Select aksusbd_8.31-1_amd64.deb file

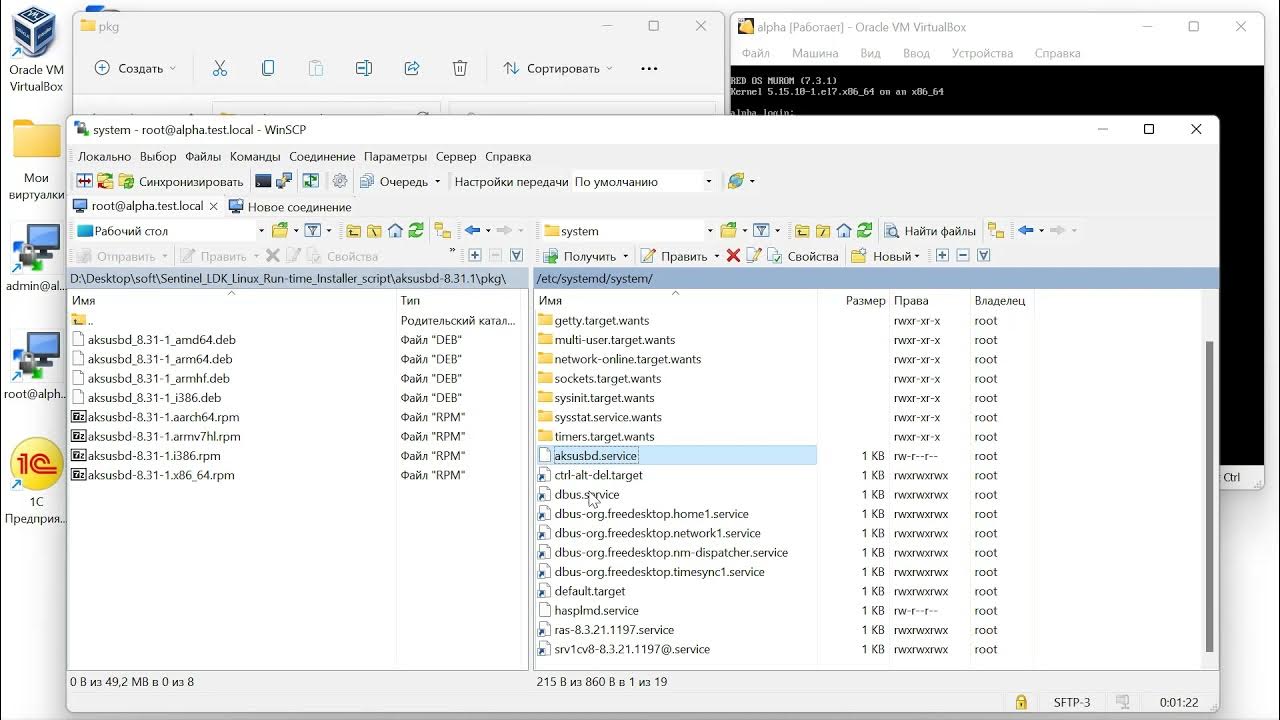tap(161, 340)
